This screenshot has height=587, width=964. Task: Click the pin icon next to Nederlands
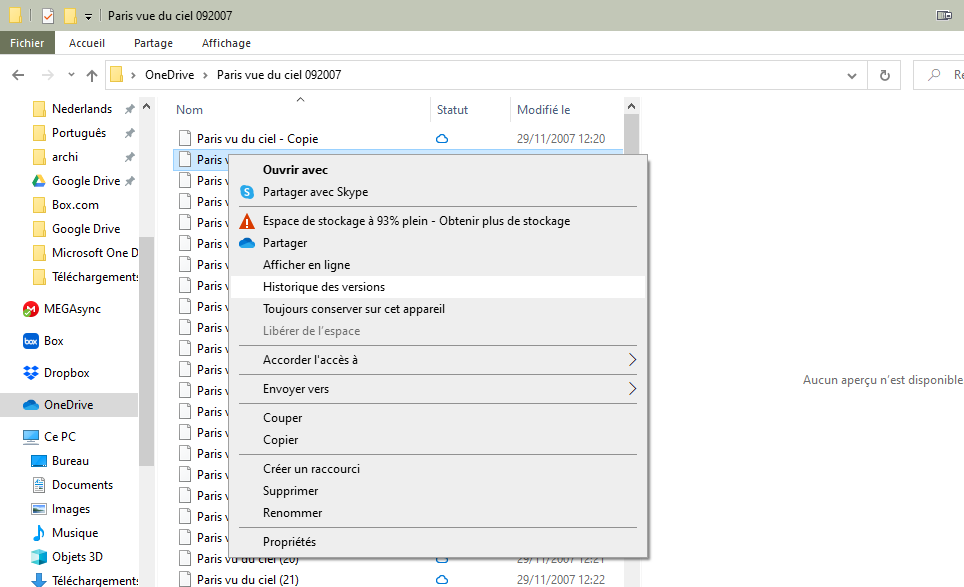click(x=129, y=109)
